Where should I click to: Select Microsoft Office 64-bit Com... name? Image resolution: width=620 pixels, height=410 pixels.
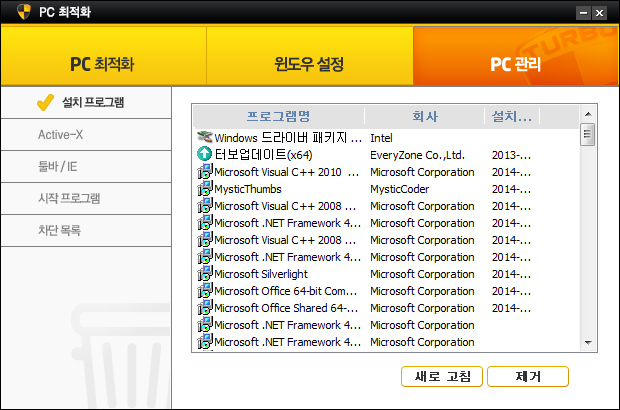pyautogui.click(x=285, y=291)
